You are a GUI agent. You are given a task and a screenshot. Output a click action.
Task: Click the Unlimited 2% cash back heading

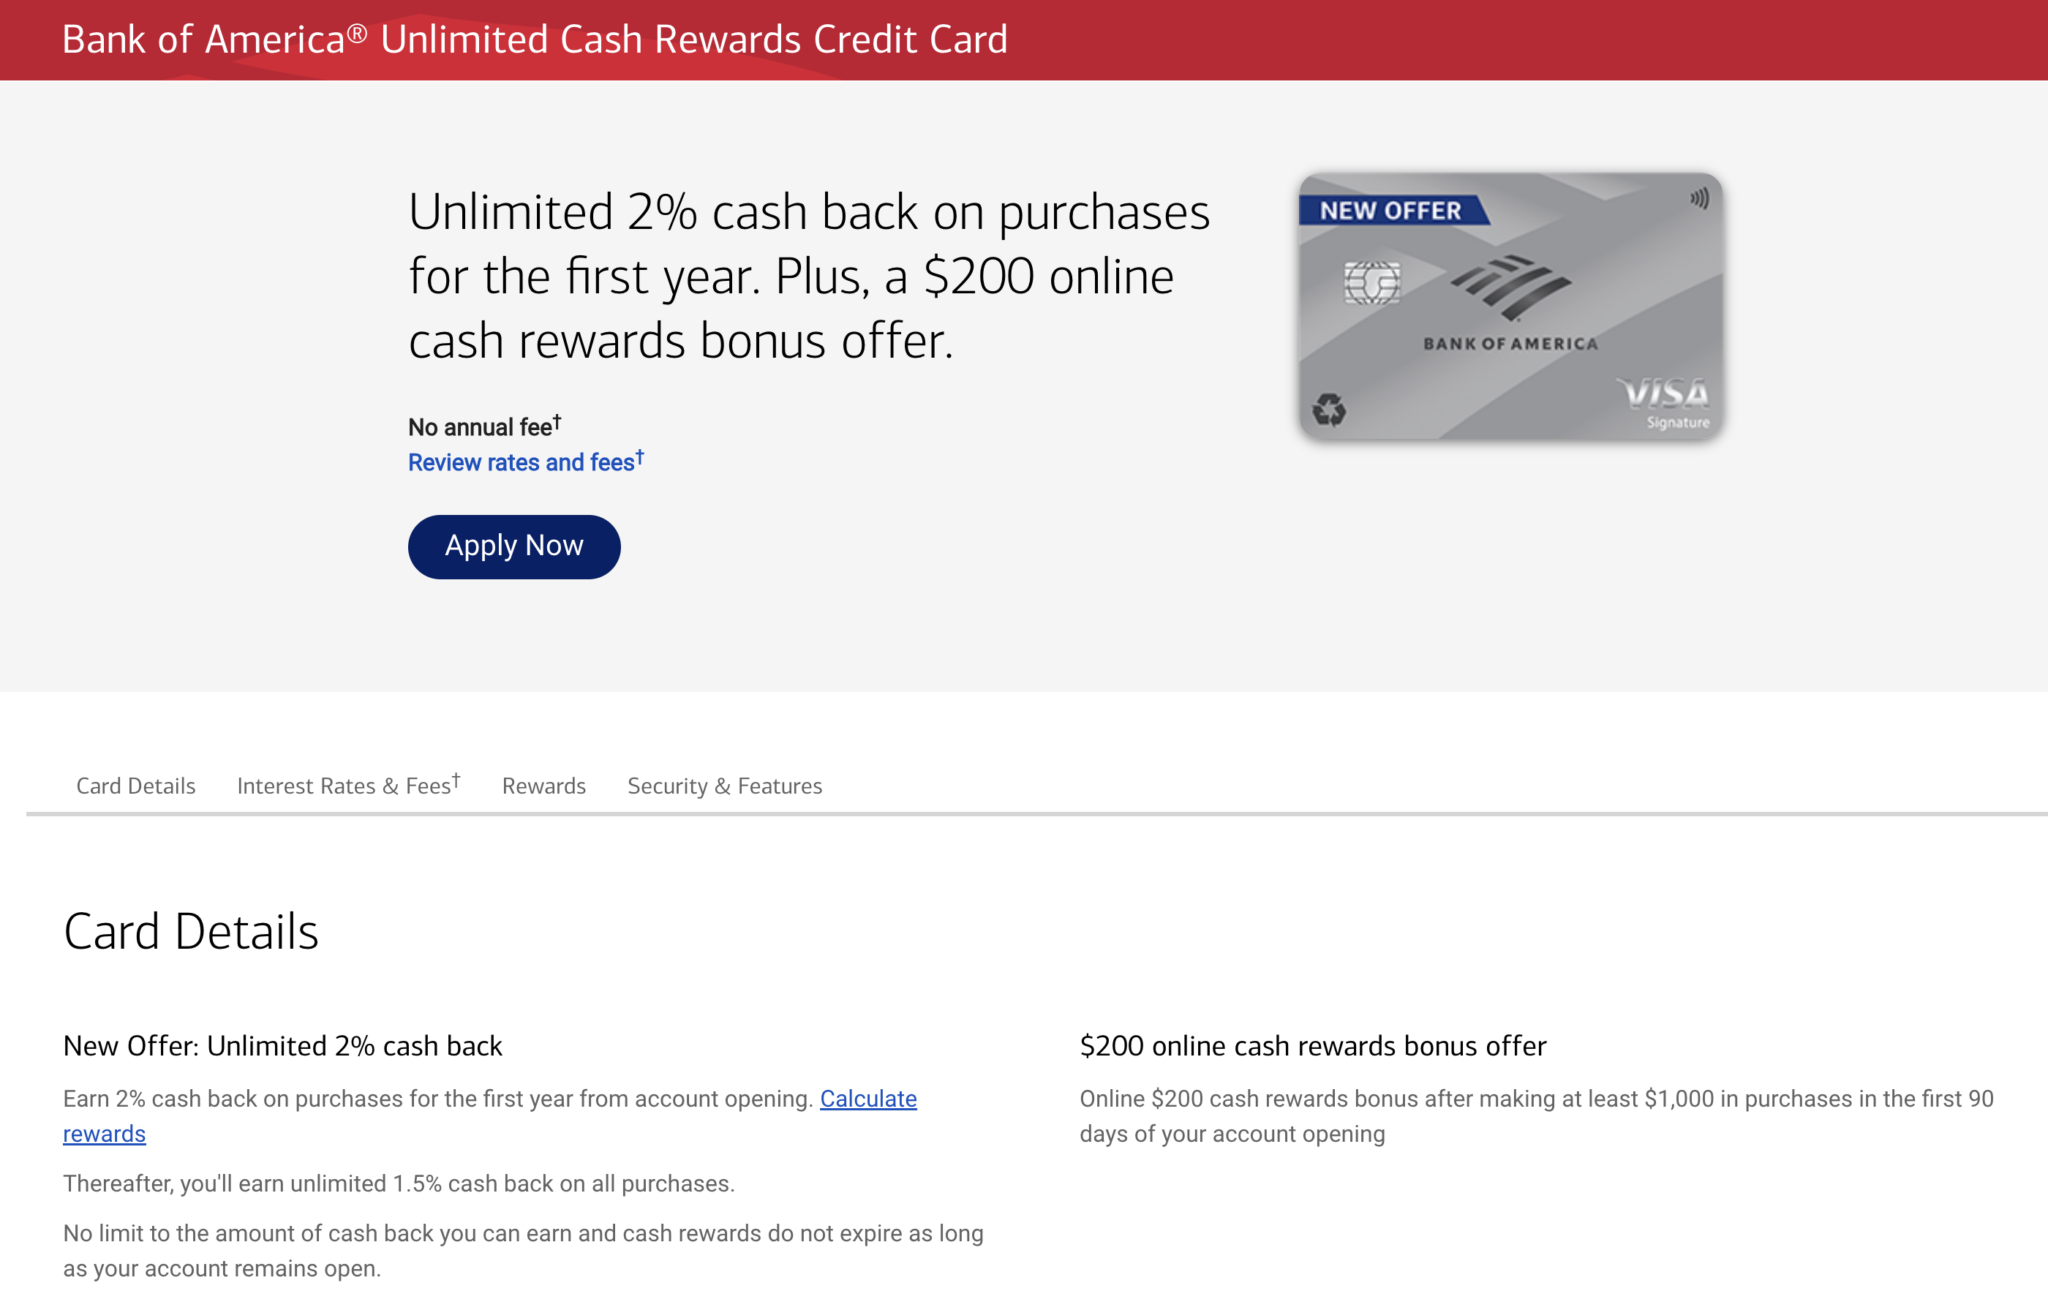click(283, 1046)
